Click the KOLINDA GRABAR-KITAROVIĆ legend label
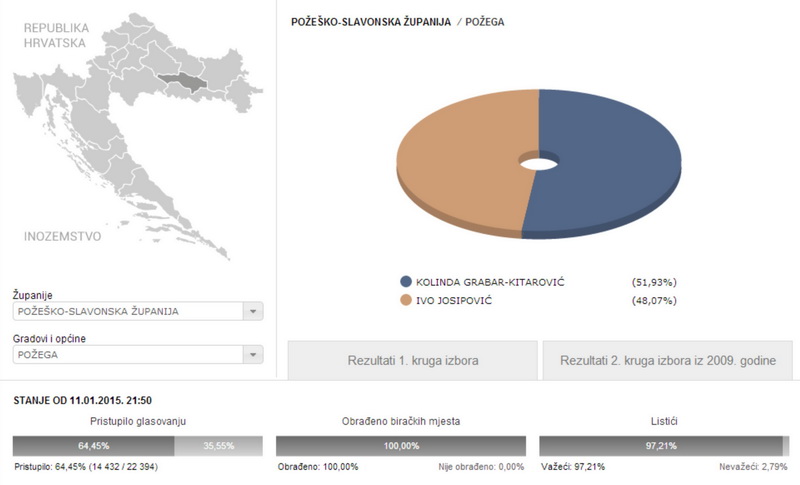Screen dimensions: 800x485 (490, 282)
